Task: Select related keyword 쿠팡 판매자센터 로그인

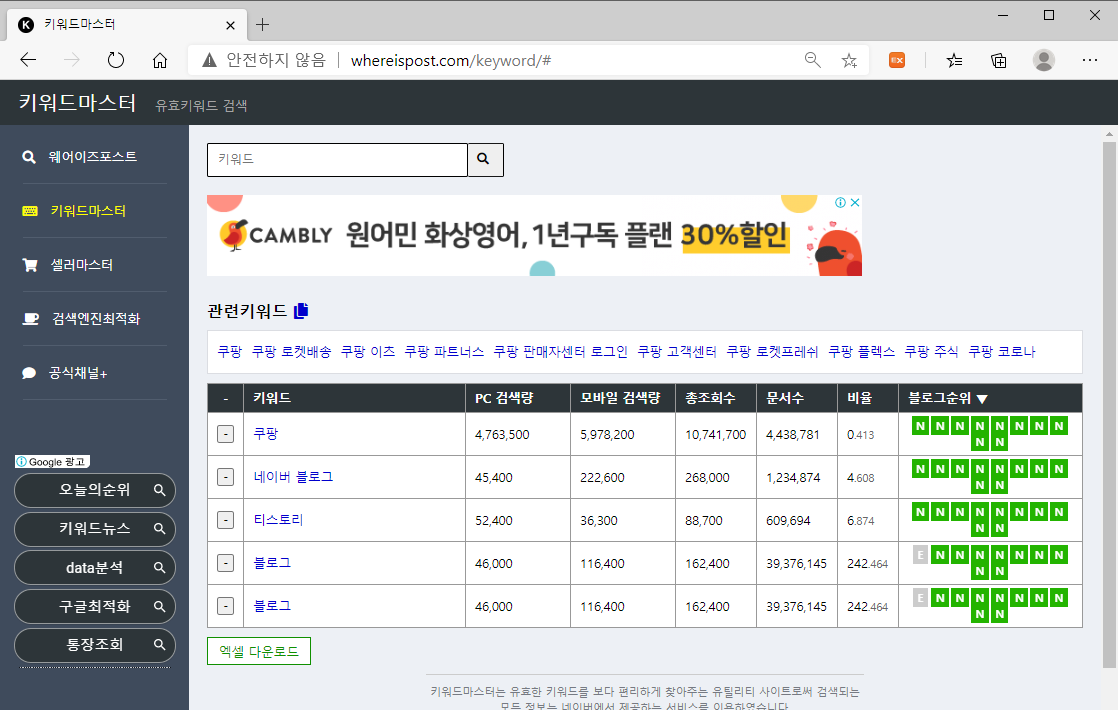Action: point(560,351)
